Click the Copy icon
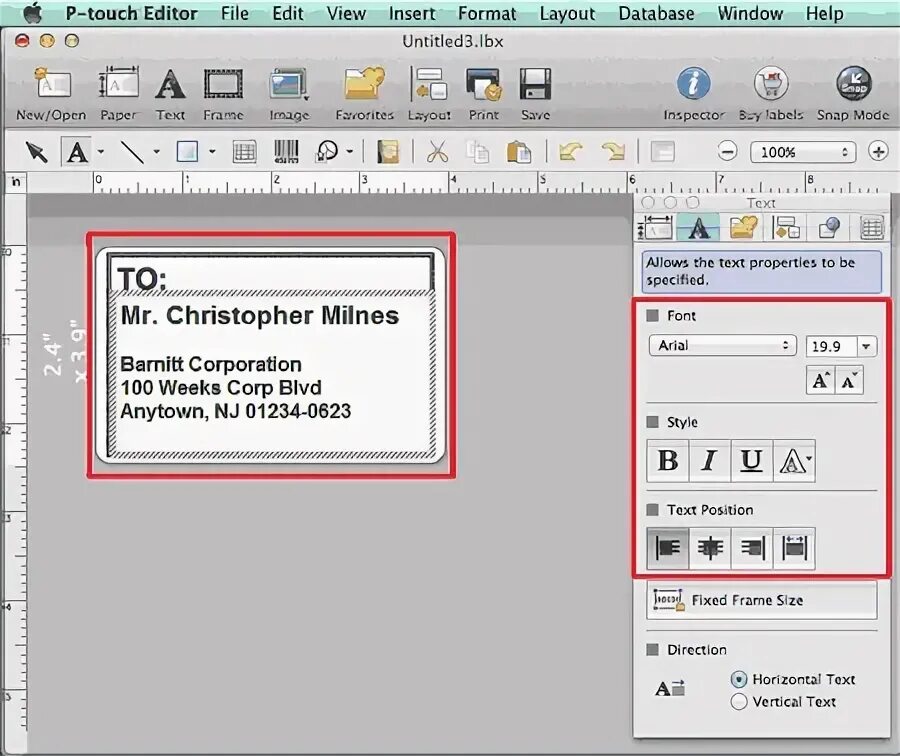 tap(478, 152)
